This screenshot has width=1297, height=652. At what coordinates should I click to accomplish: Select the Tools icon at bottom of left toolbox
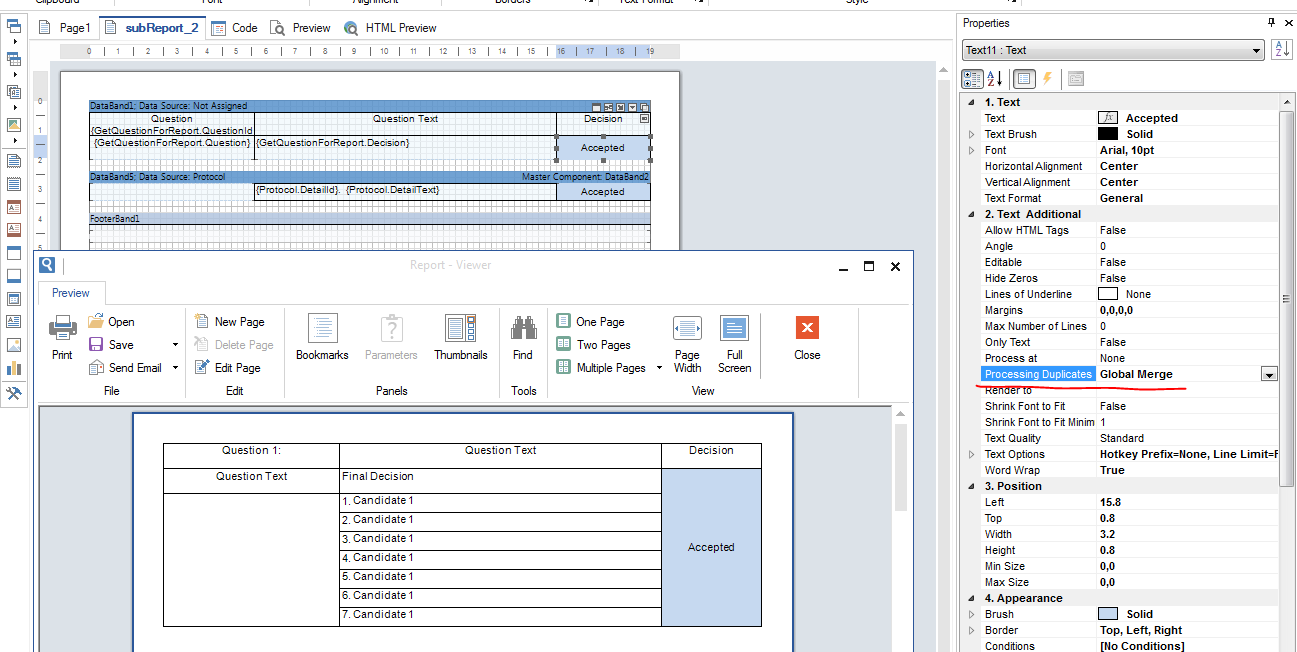(14, 394)
